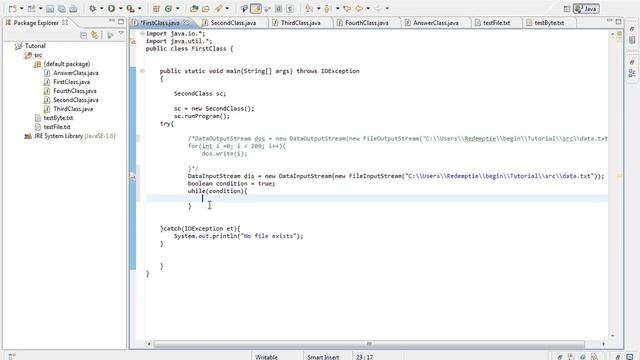Click the Open Perspective icon
The width and height of the screenshot is (640, 360).
point(567,9)
